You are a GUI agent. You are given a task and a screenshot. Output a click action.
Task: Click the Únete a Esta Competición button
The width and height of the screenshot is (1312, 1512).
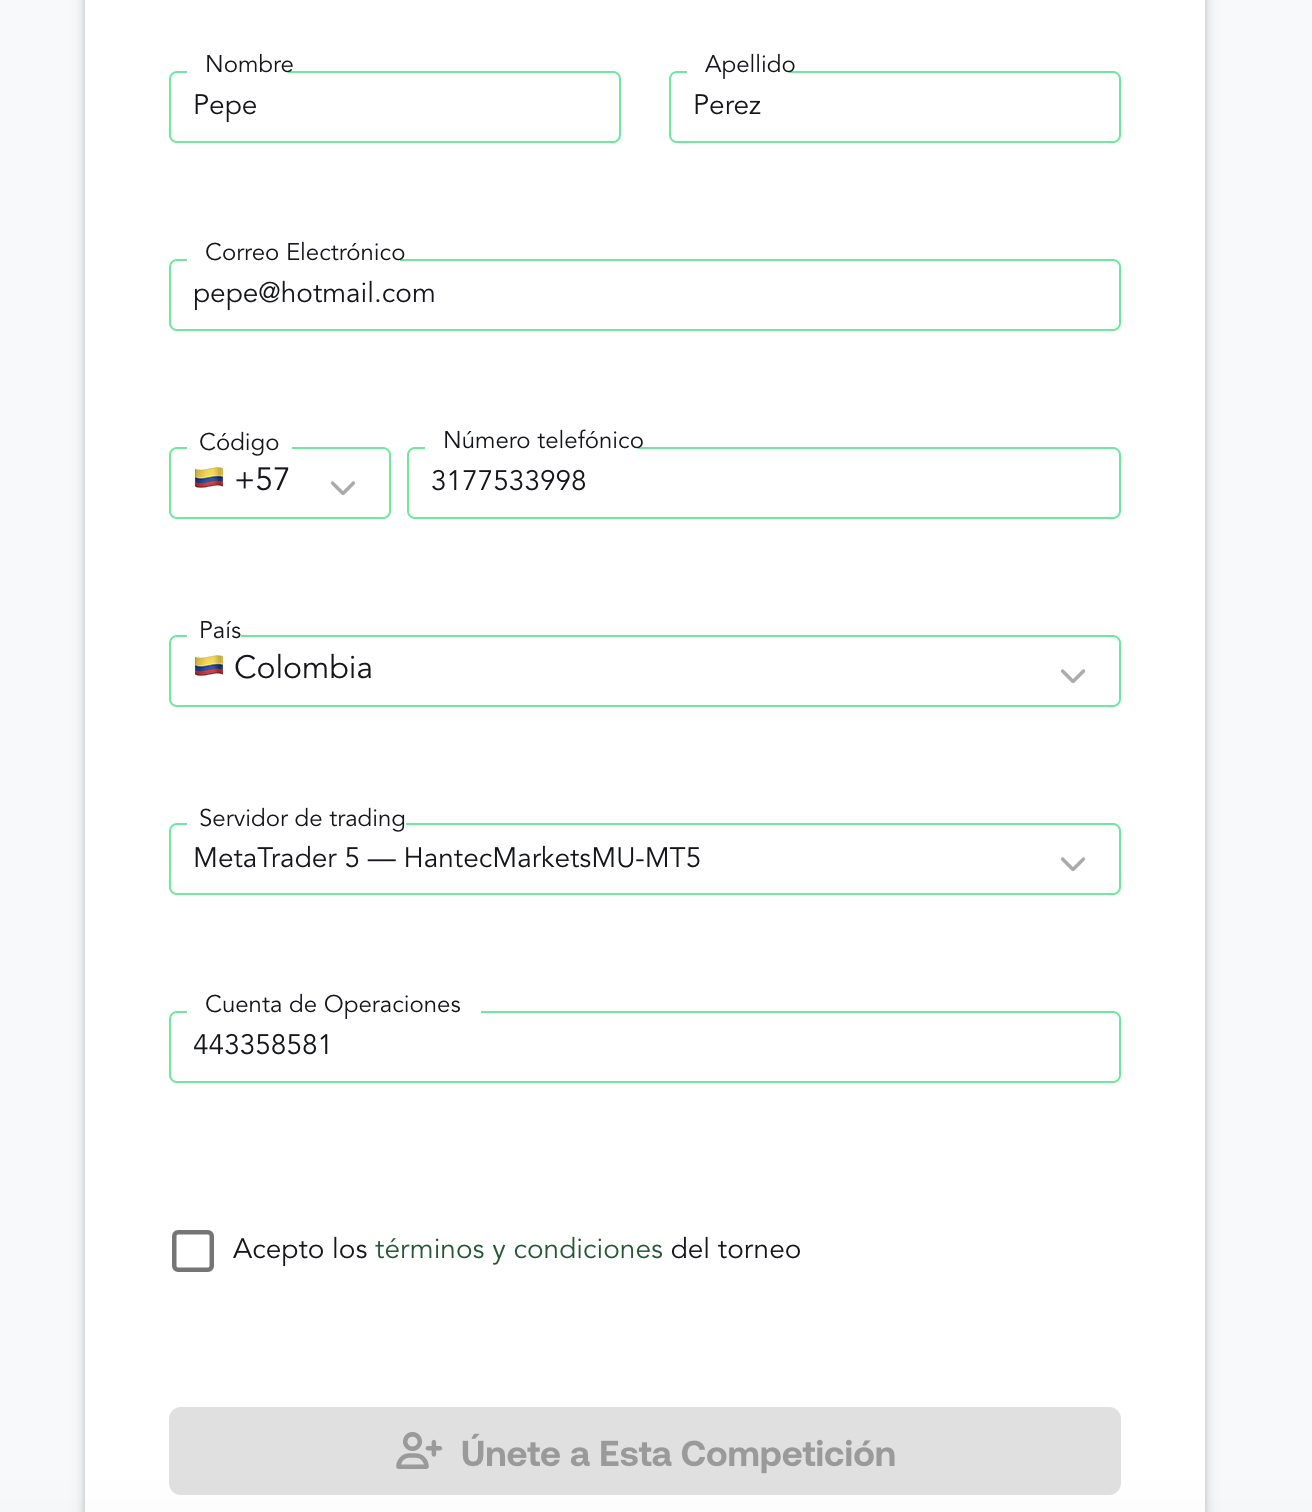tap(645, 1451)
